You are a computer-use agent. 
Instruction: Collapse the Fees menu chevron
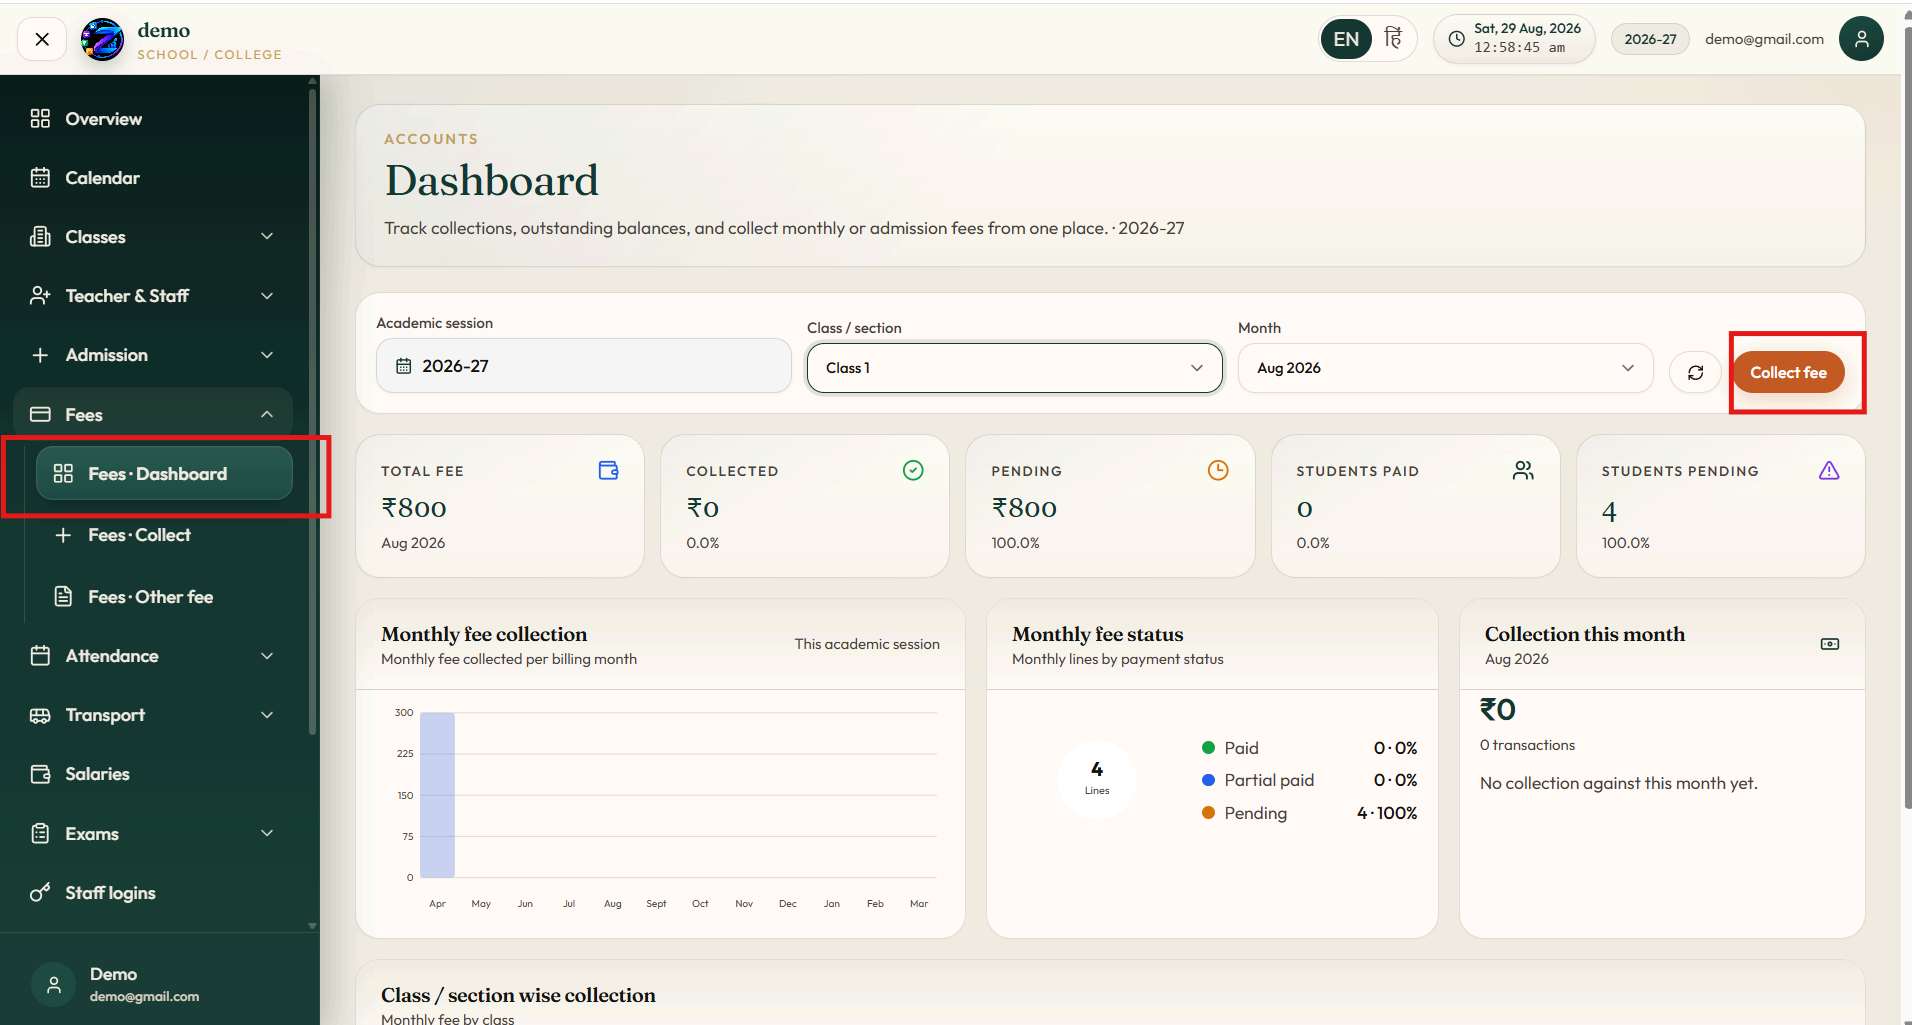[x=267, y=414]
